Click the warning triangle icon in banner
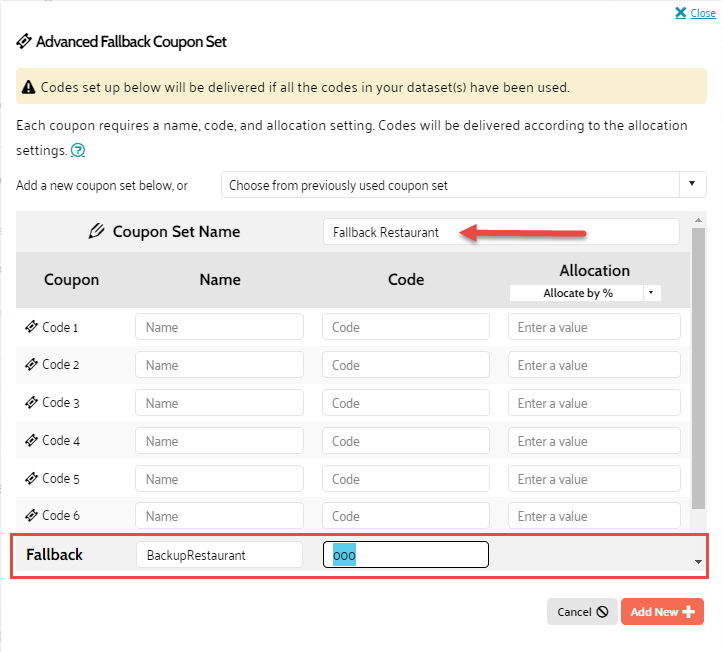723x652 pixels. pyautogui.click(x=29, y=88)
